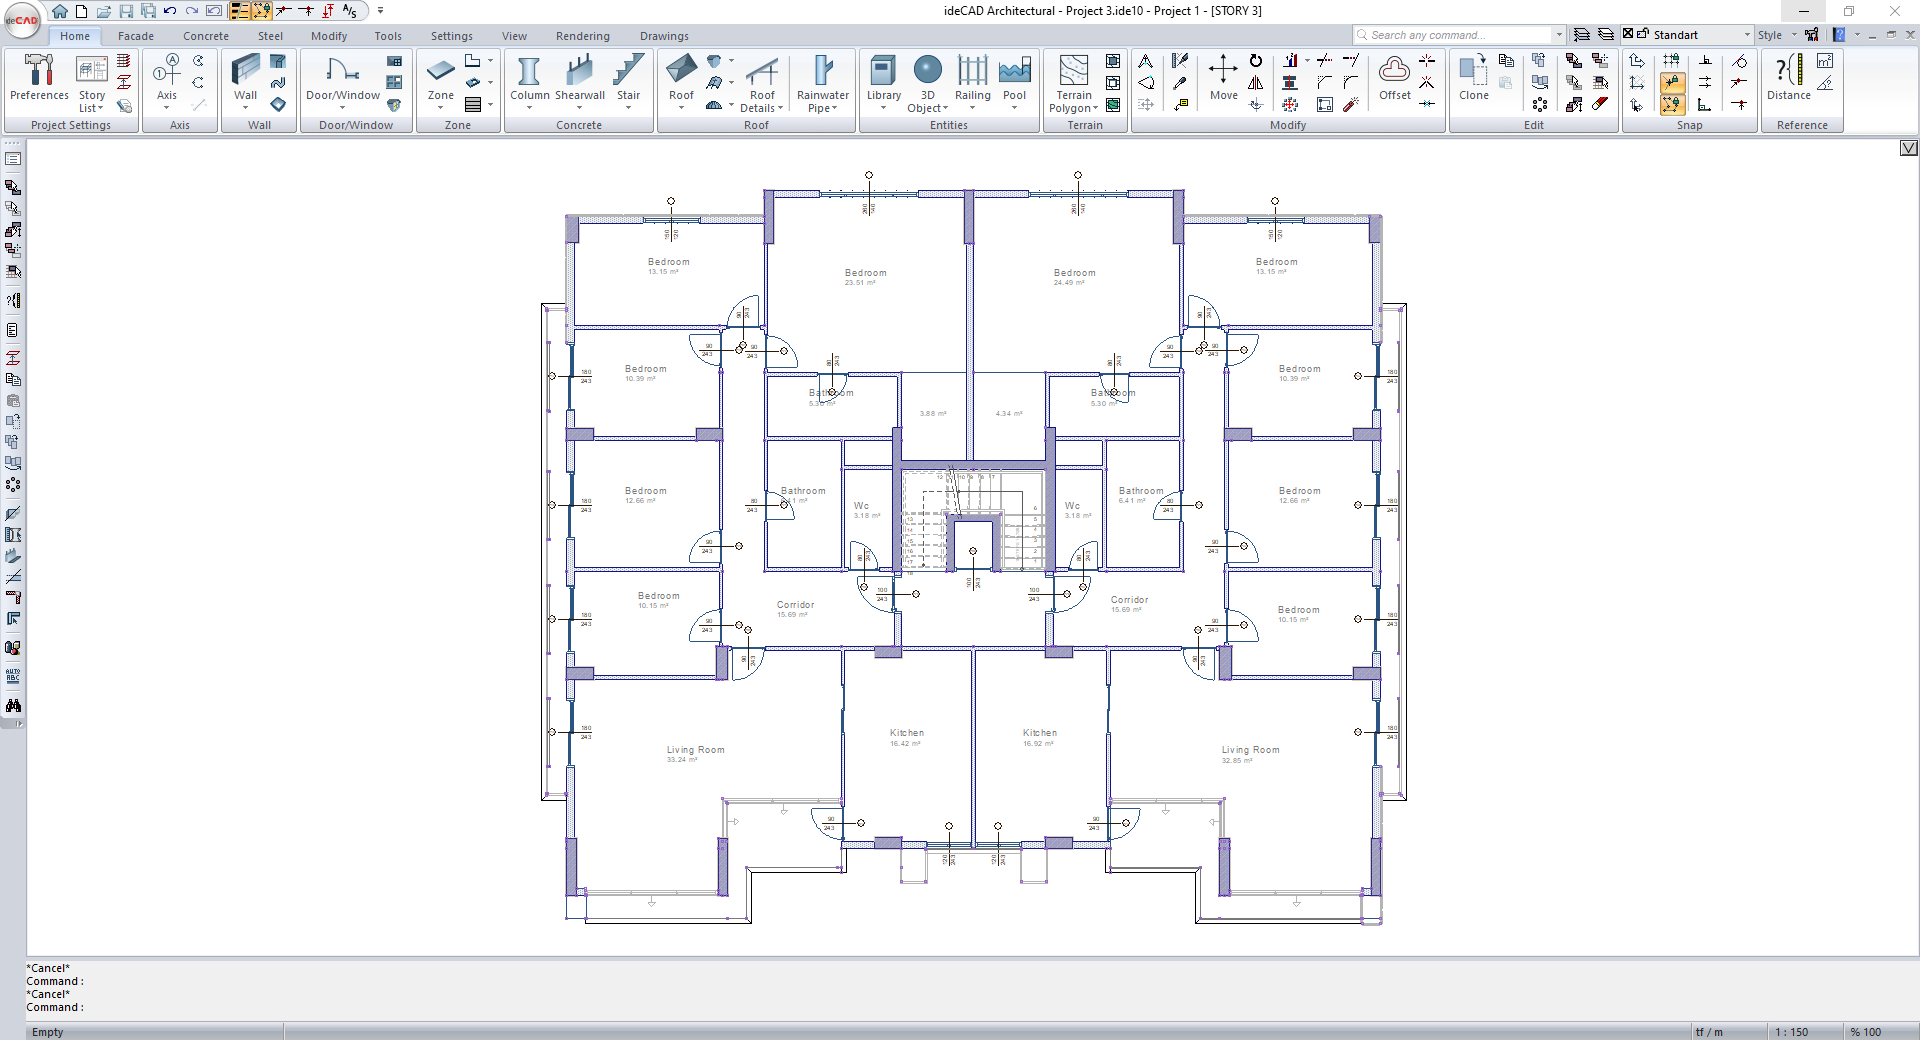Image resolution: width=1920 pixels, height=1040 pixels.
Task: Click the Style button
Action: 1770,35
